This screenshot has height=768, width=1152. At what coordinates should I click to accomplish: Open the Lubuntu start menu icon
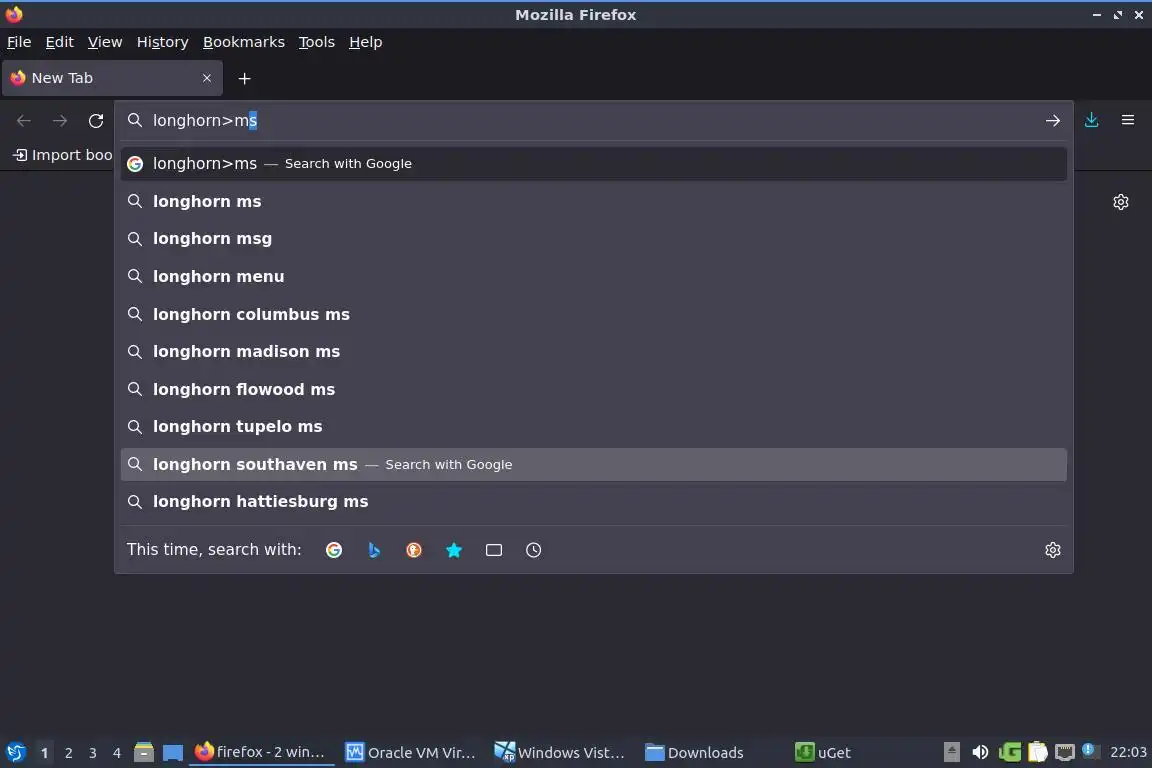tap(15, 752)
